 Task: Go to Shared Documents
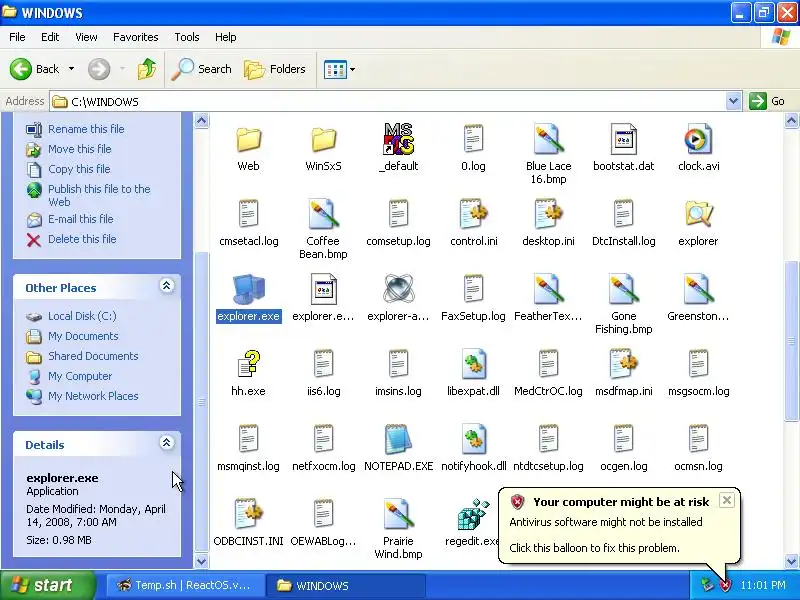(x=93, y=356)
